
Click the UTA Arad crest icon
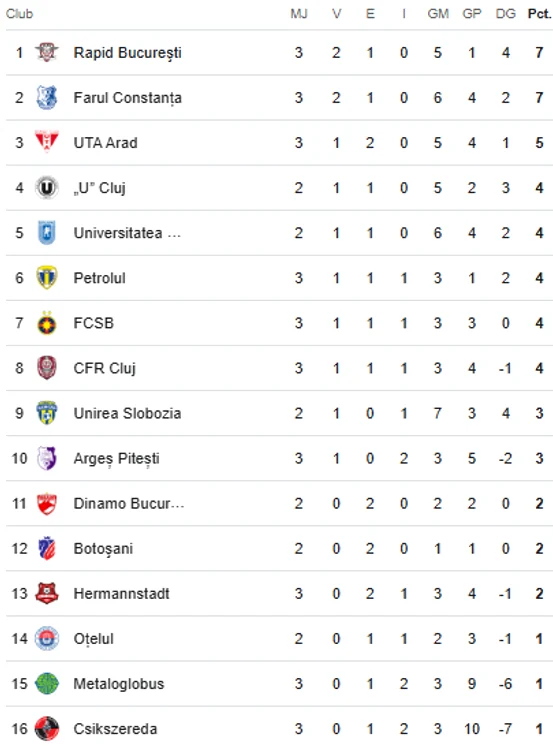click(47, 142)
